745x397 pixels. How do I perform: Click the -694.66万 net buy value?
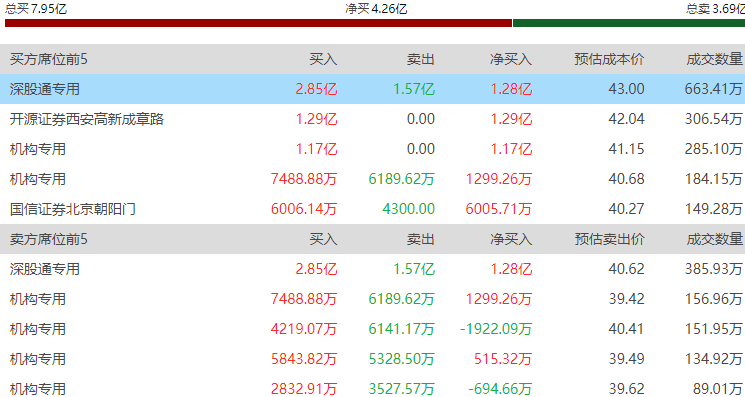[x=500, y=389]
